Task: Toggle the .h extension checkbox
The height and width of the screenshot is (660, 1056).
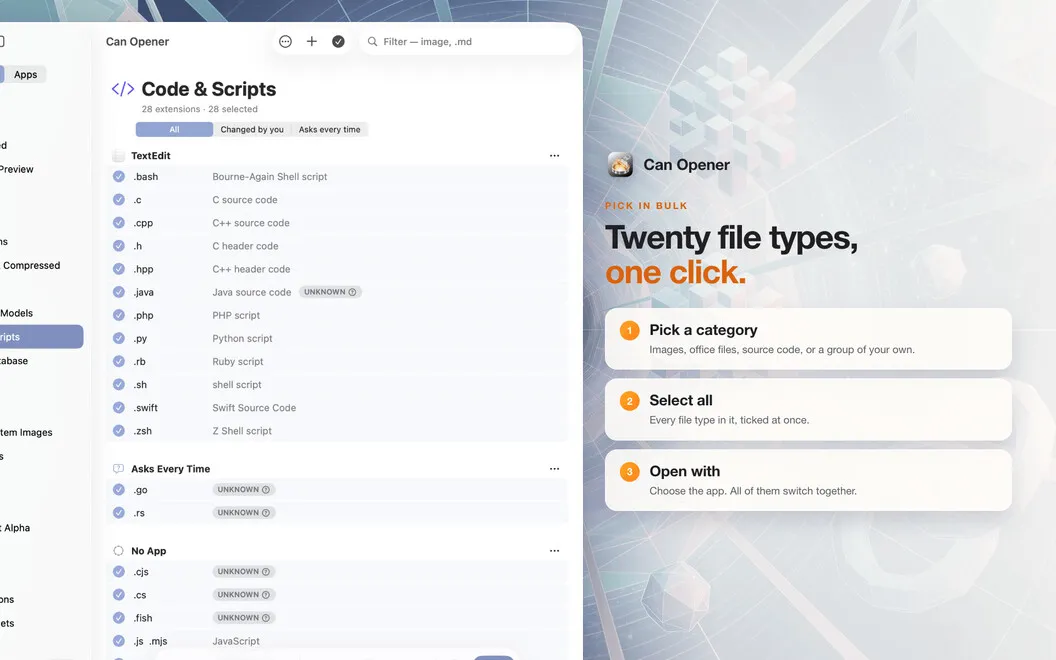Action: point(119,246)
